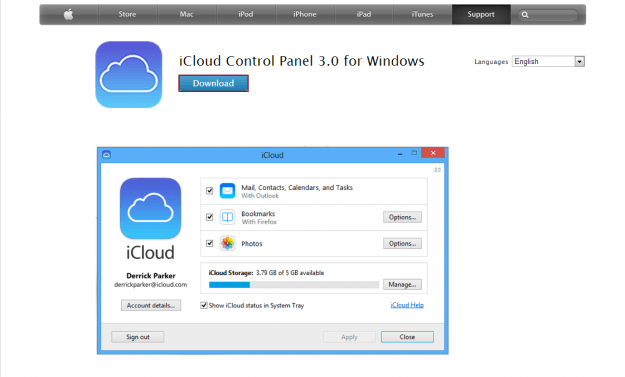Image resolution: width=625 pixels, height=377 pixels.
Task: Minimize the iCloud window
Action: tap(400, 154)
